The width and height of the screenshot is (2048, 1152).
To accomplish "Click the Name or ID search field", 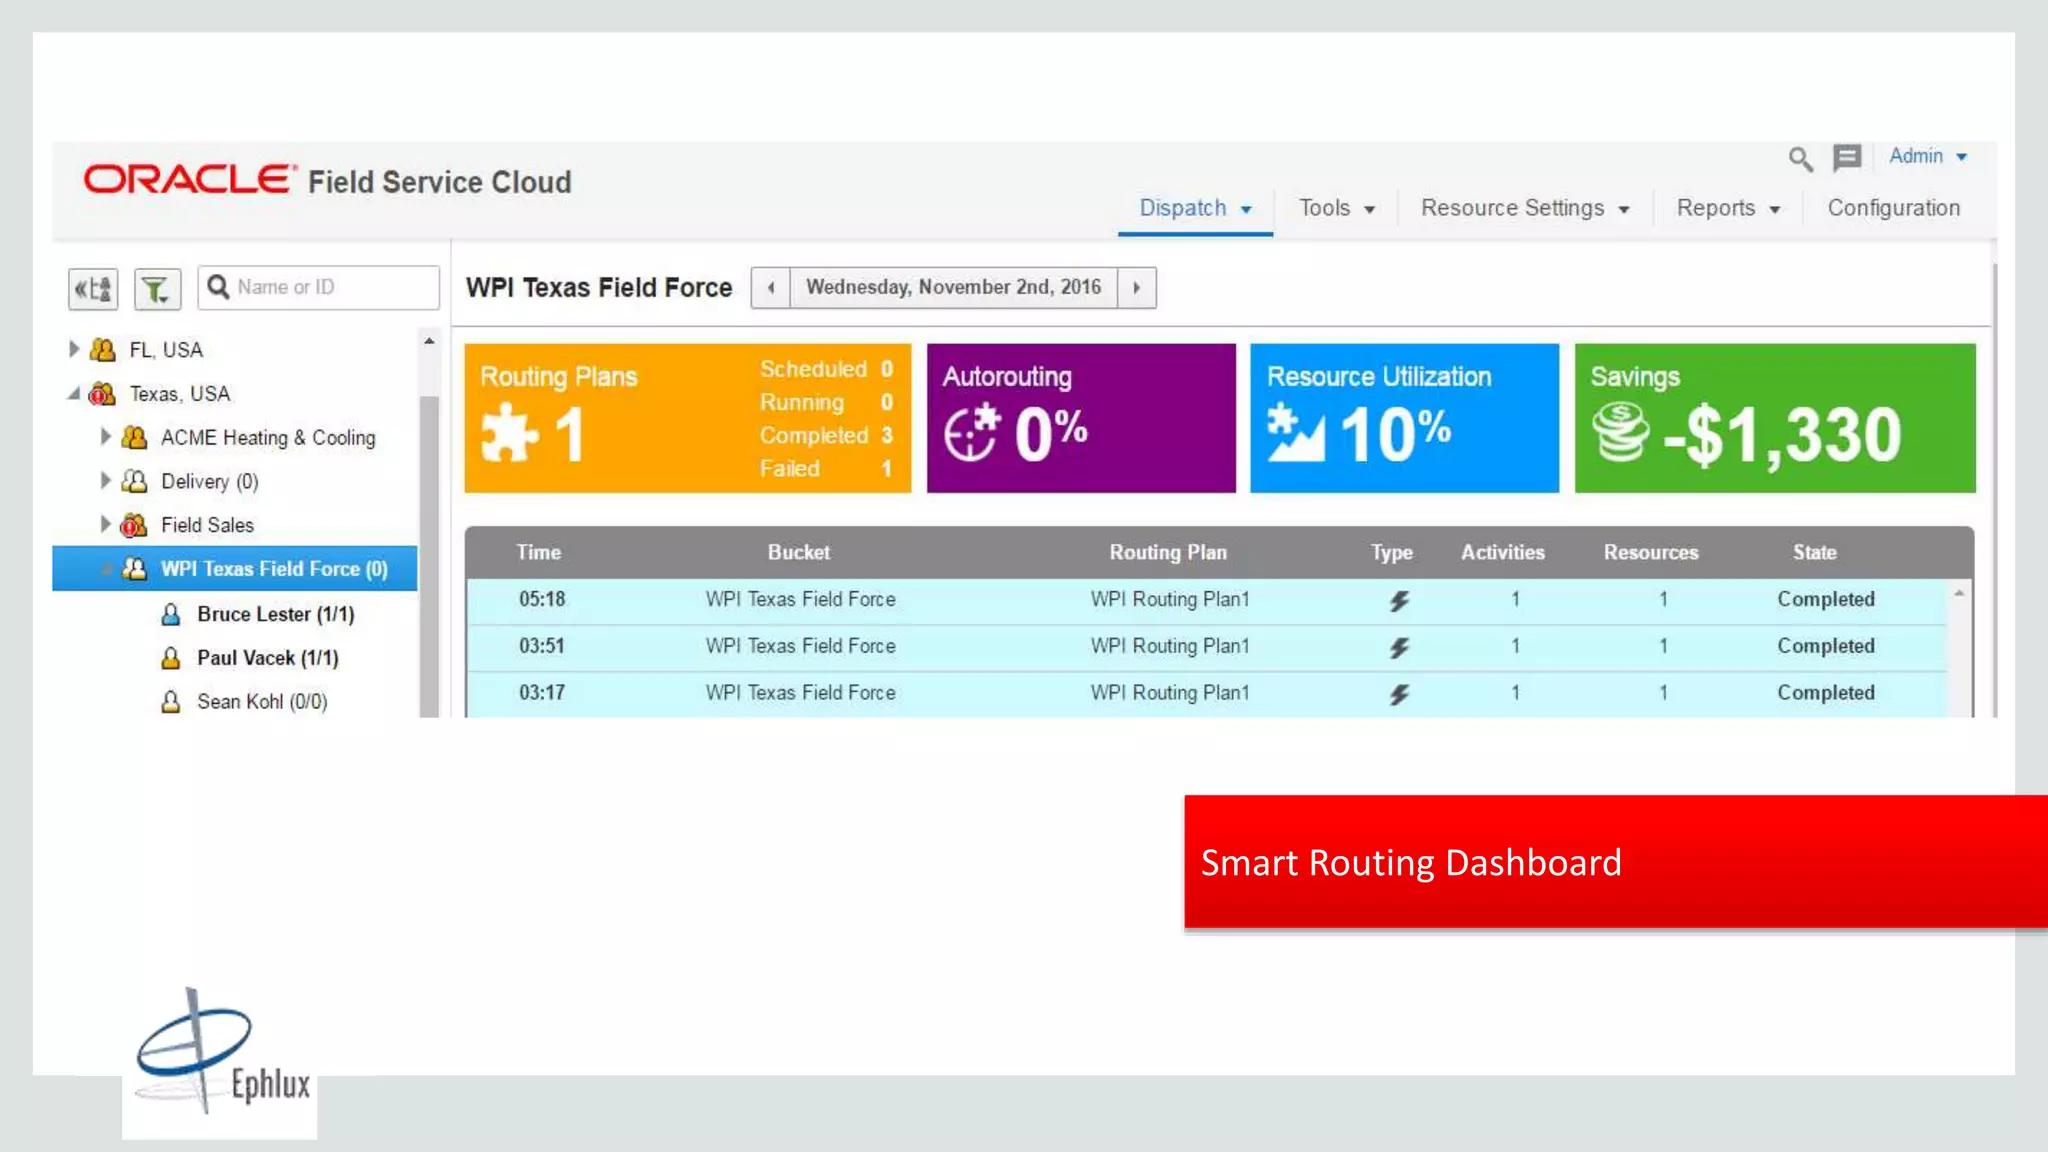I will 318,288.
